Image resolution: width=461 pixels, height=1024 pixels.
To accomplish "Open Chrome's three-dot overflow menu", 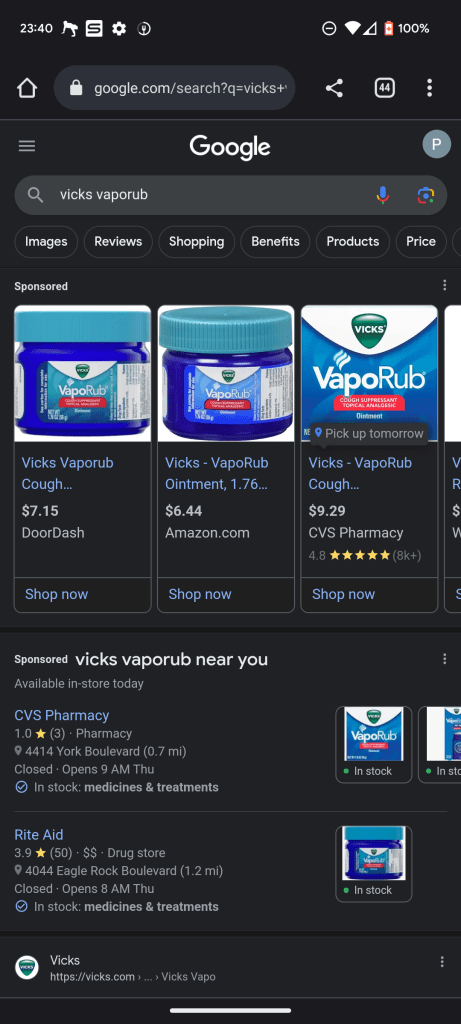I will [x=429, y=88].
